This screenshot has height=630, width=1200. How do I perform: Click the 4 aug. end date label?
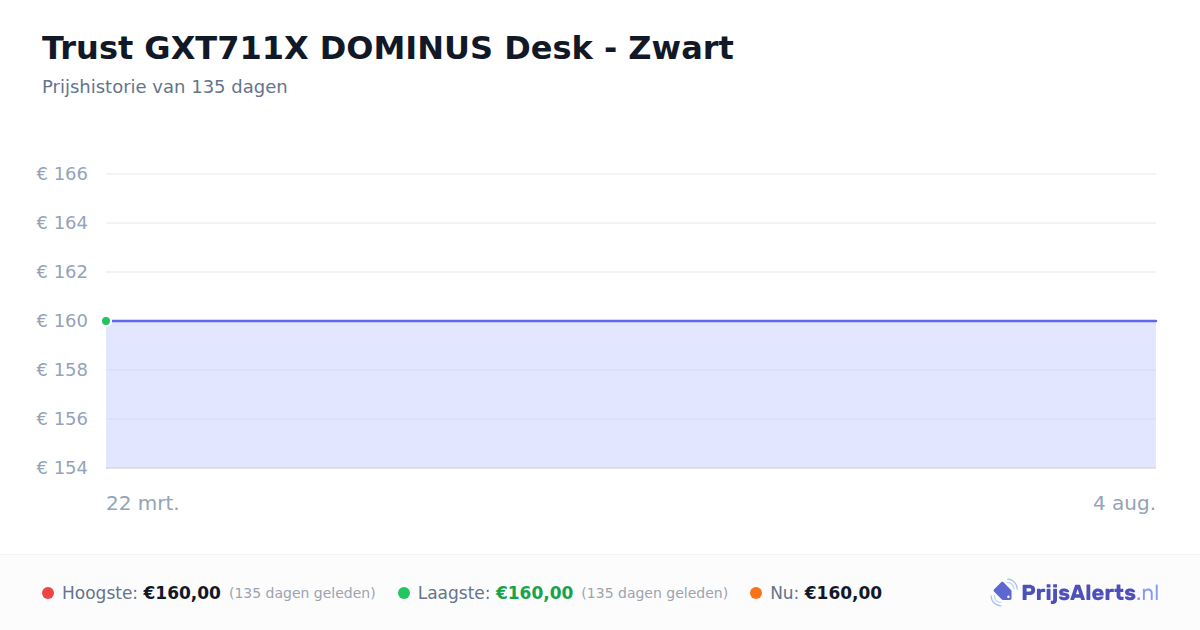click(1124, 503)
